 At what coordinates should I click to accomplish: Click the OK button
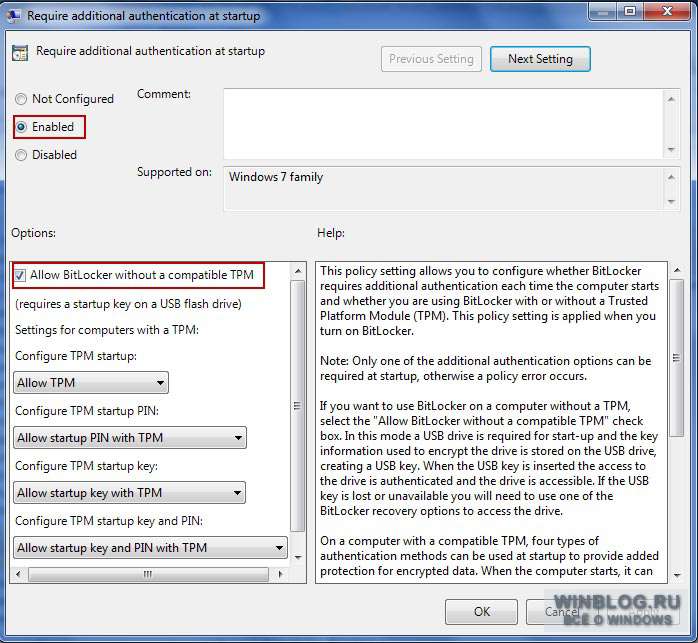click(481, 612)
